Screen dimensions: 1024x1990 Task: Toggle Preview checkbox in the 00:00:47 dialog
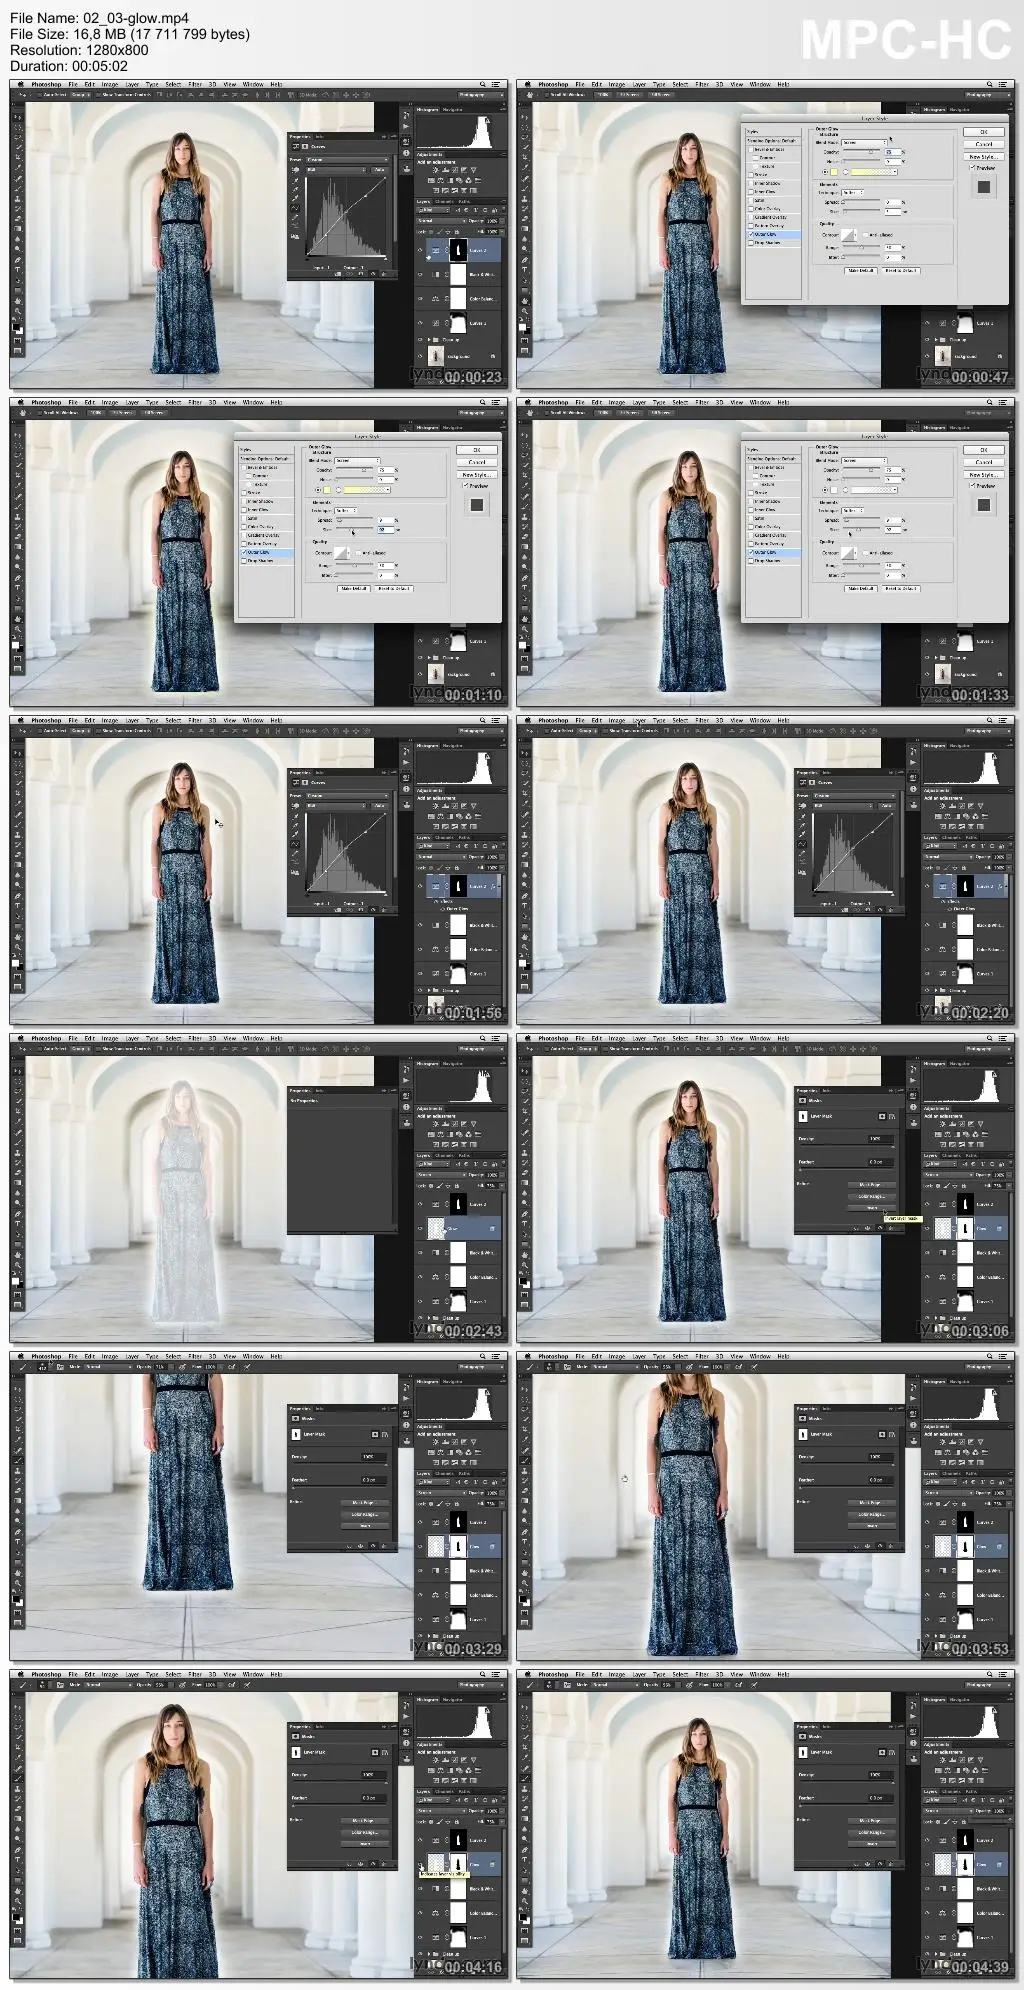(972, 167)
